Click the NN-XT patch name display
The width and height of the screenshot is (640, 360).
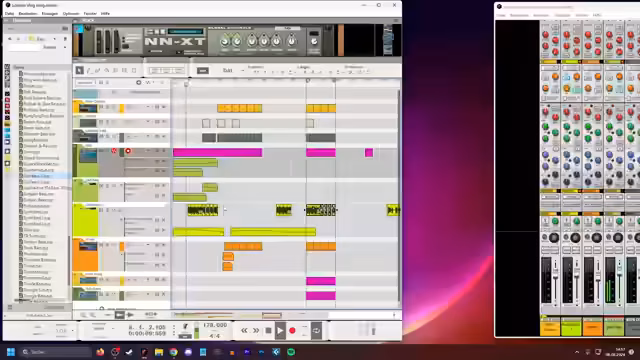[185, 31]
